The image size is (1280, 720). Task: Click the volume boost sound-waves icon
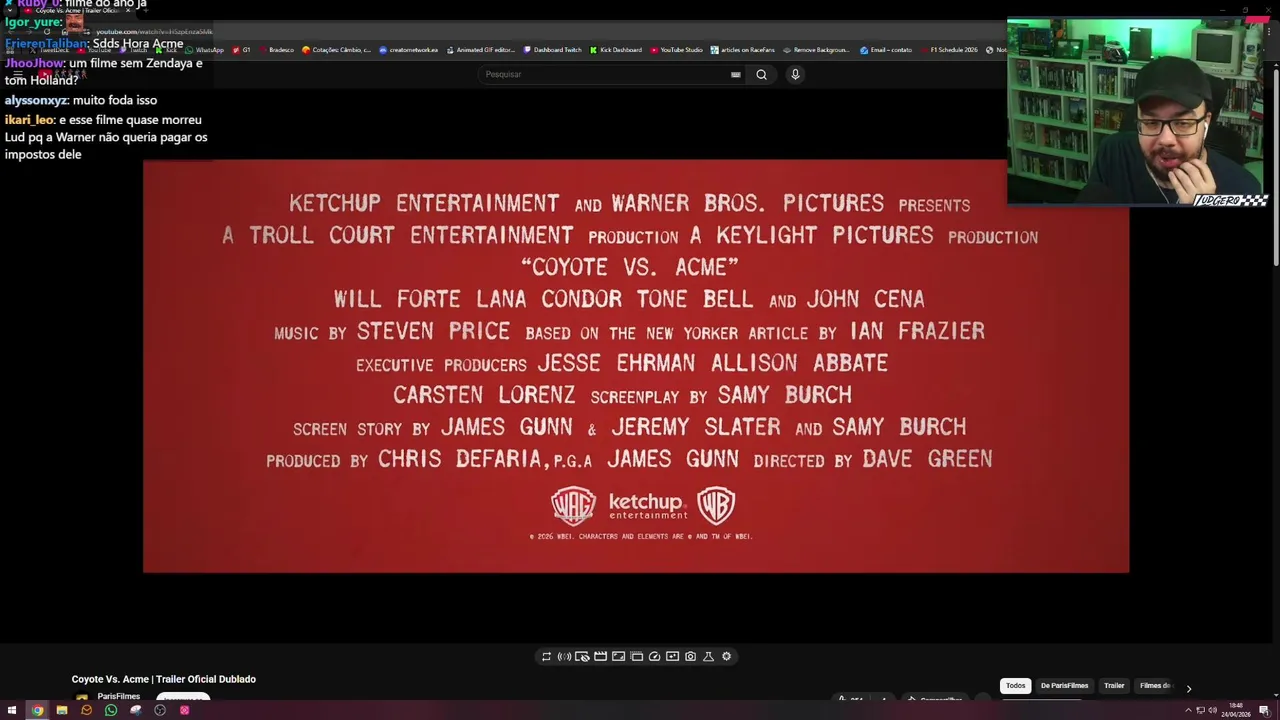[x=564, y=657]
